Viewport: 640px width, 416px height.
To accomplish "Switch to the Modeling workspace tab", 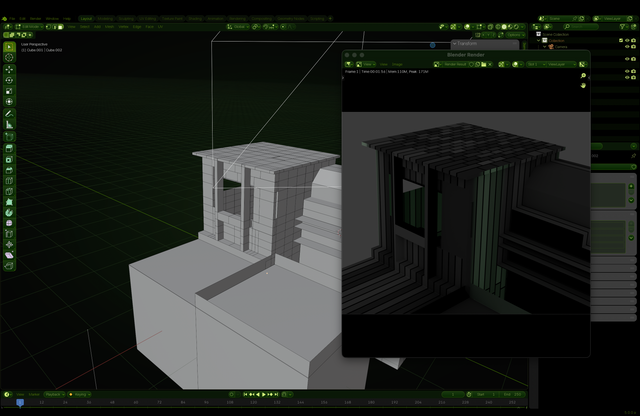I will pyautogui.click(x=105, y=19).
